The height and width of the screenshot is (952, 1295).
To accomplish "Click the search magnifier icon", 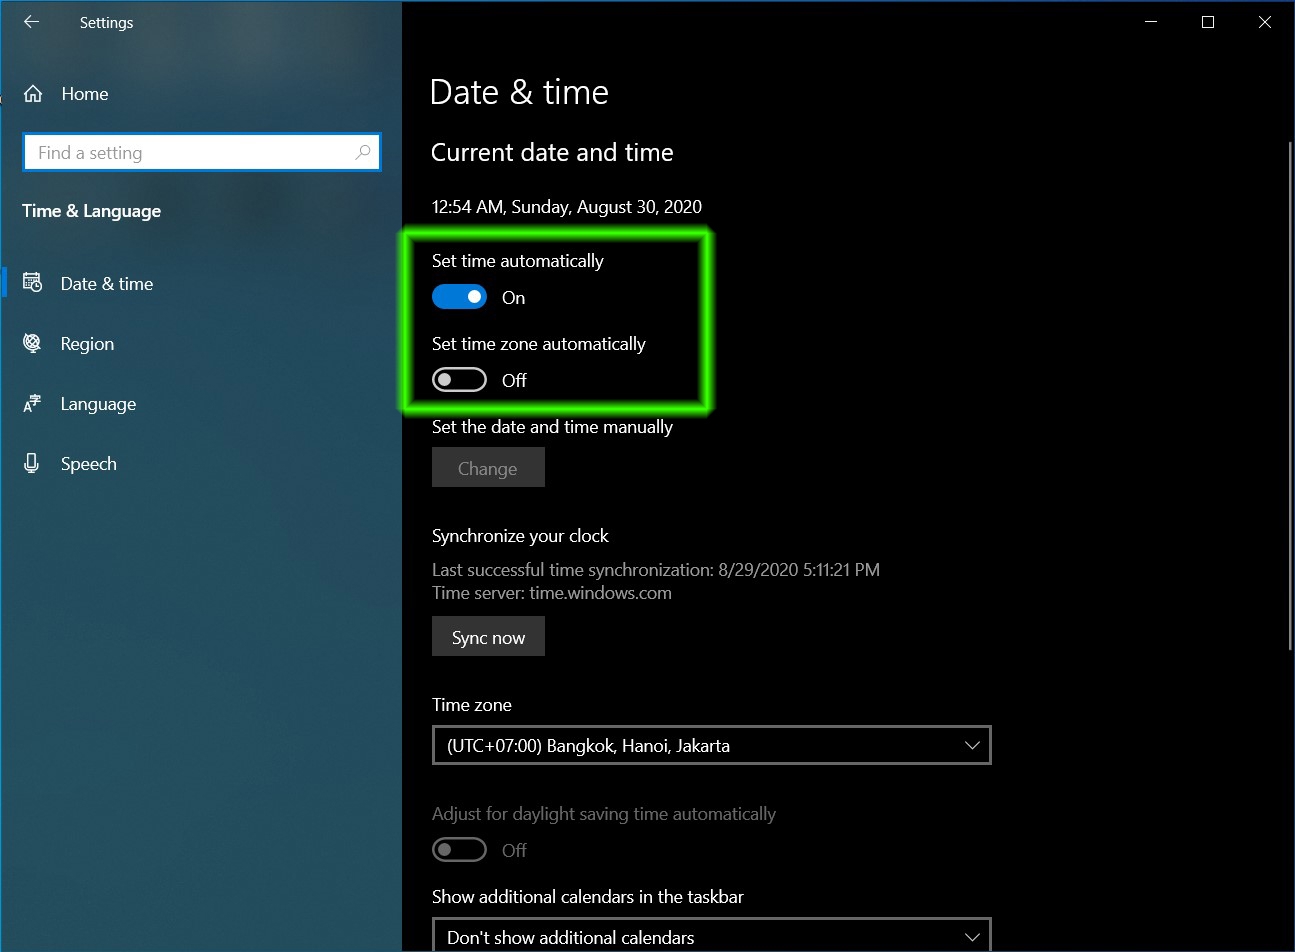I will pyautogui.click(x=363, y=152).
